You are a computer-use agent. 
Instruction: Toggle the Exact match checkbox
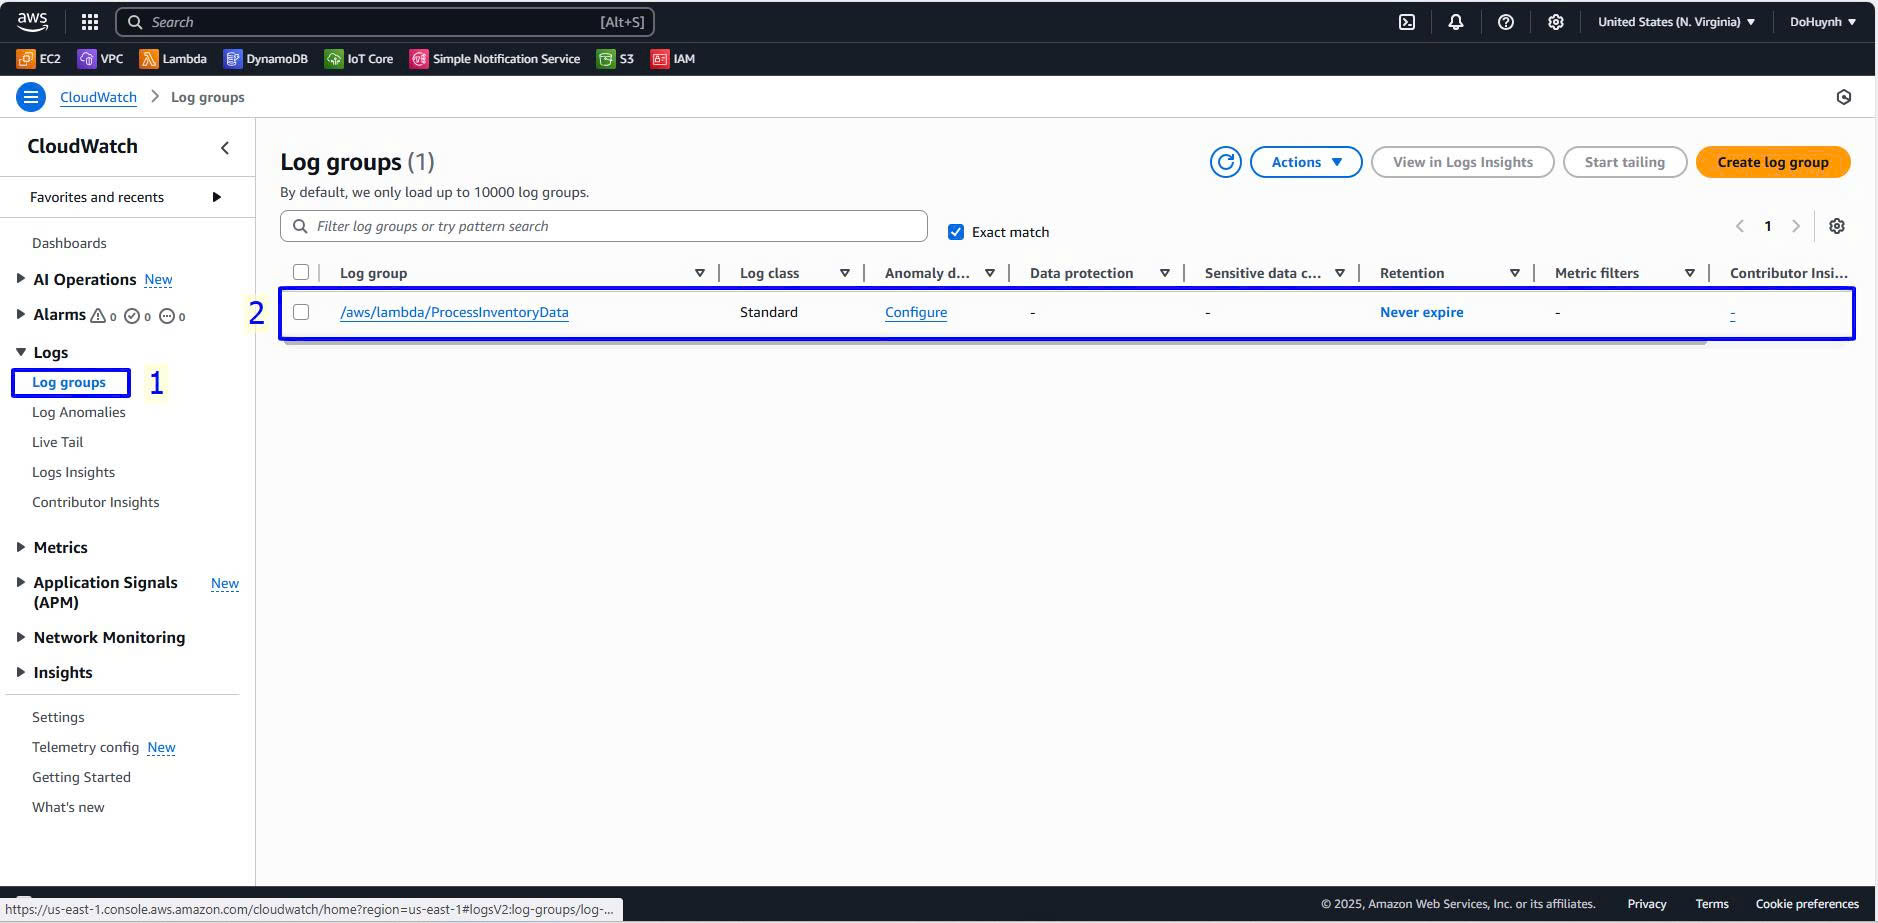click(956, 232)
